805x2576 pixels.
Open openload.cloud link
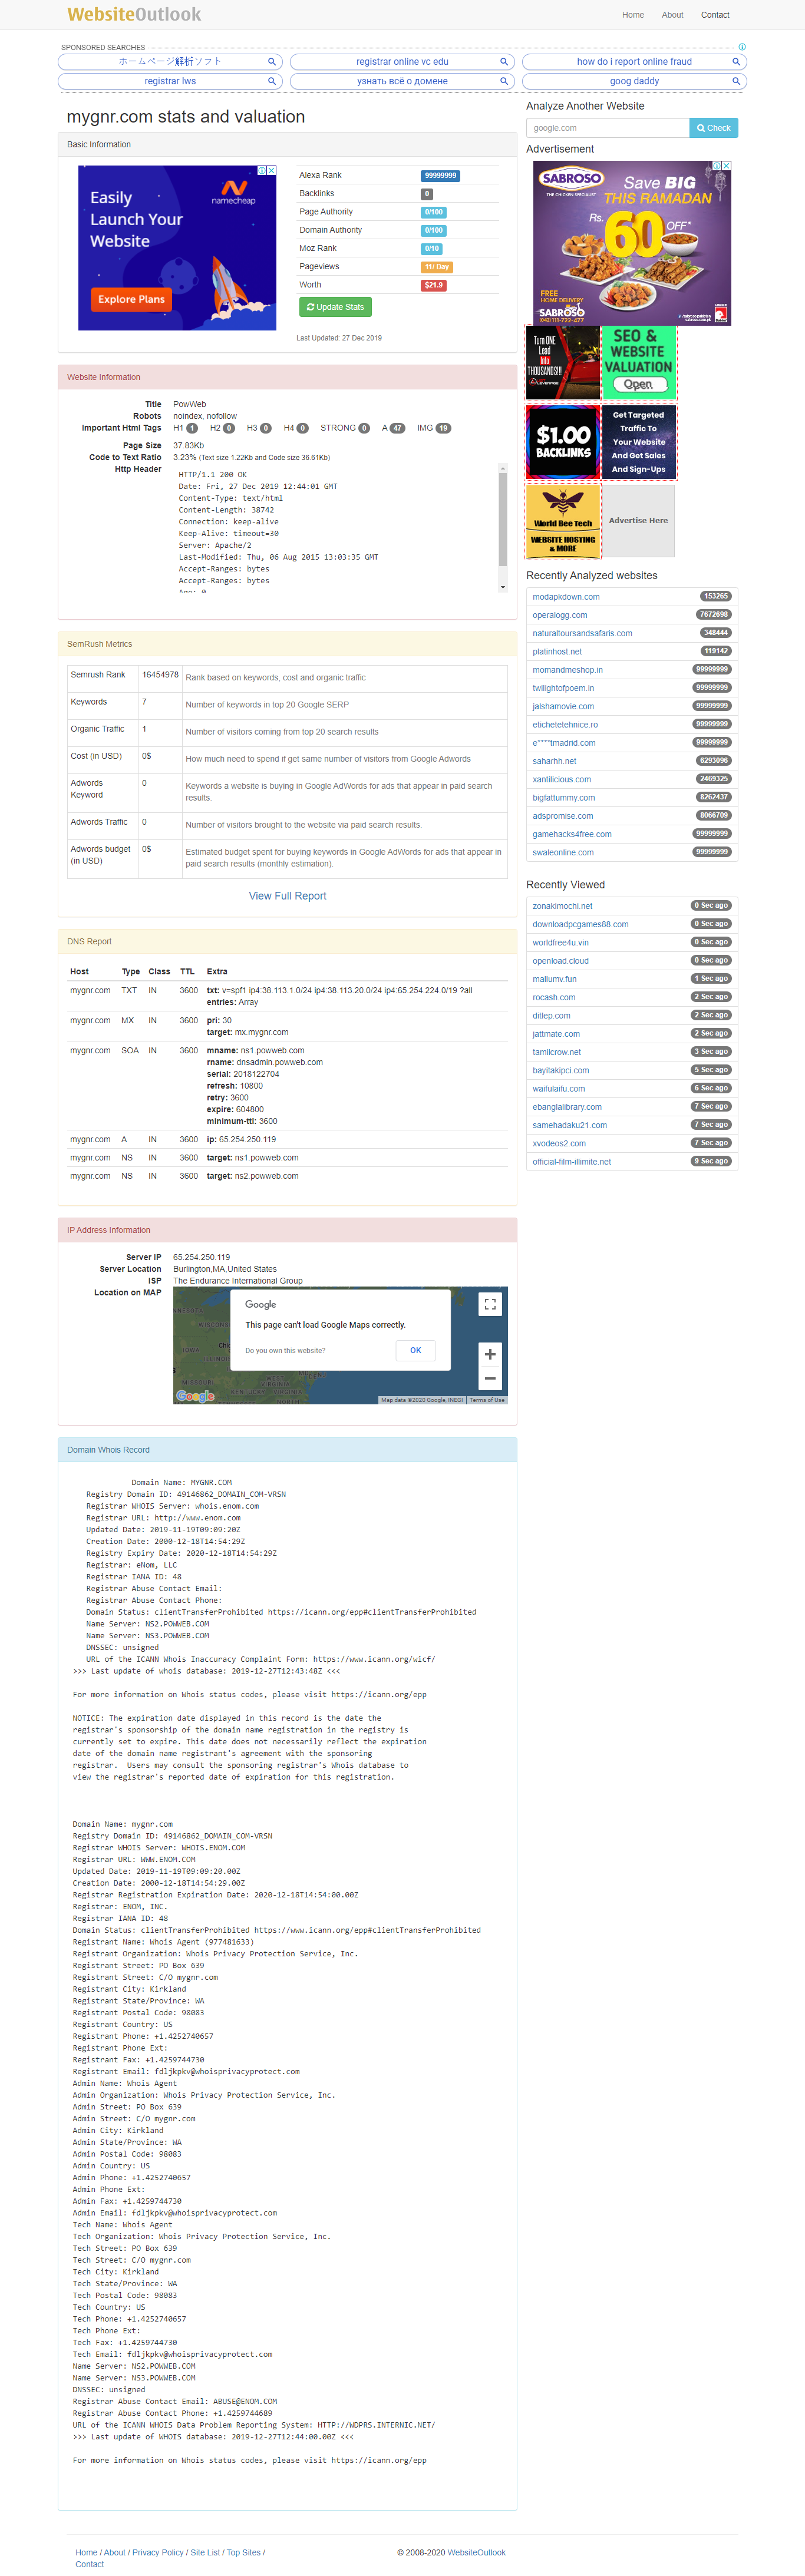[560, 961]
